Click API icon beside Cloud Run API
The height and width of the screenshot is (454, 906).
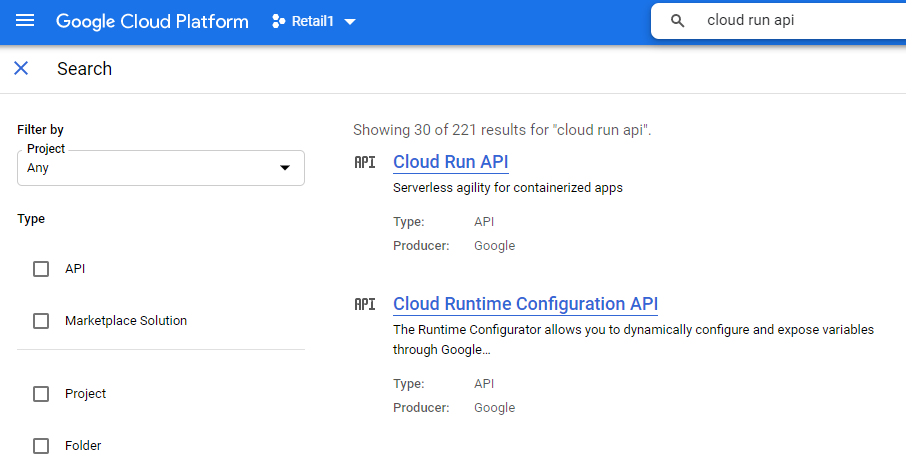365,162
